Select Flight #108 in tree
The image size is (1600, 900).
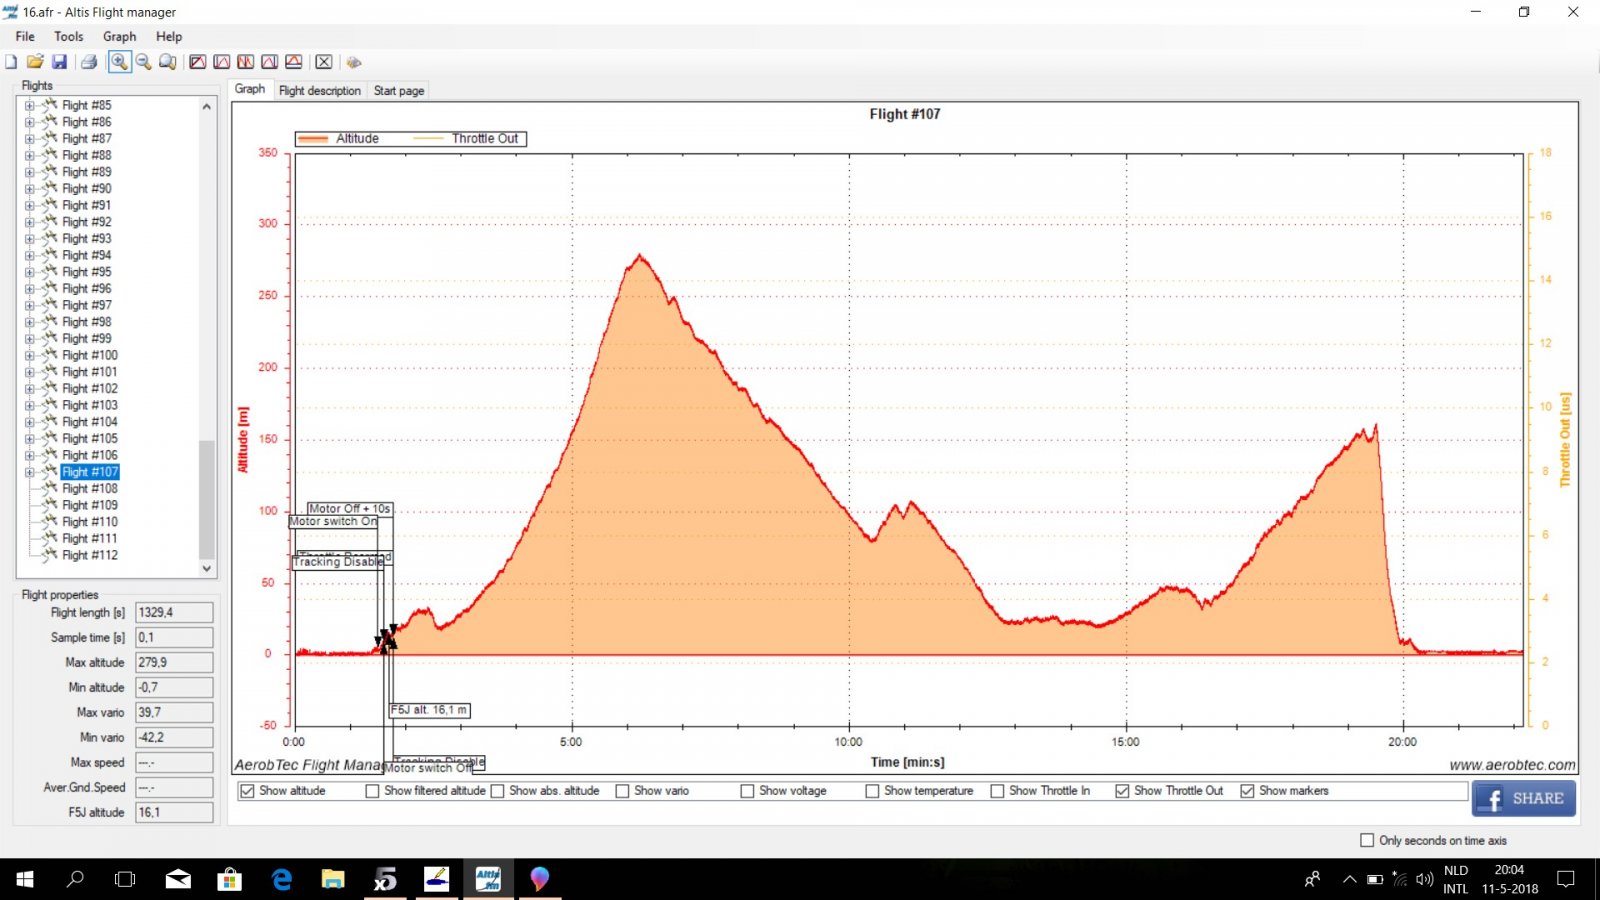tap(90, 489)
